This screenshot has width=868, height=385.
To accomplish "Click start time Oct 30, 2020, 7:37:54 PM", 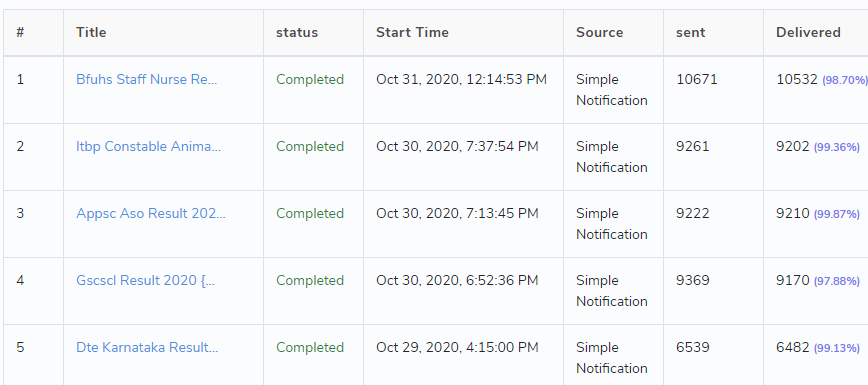I will tap(457, 147).
